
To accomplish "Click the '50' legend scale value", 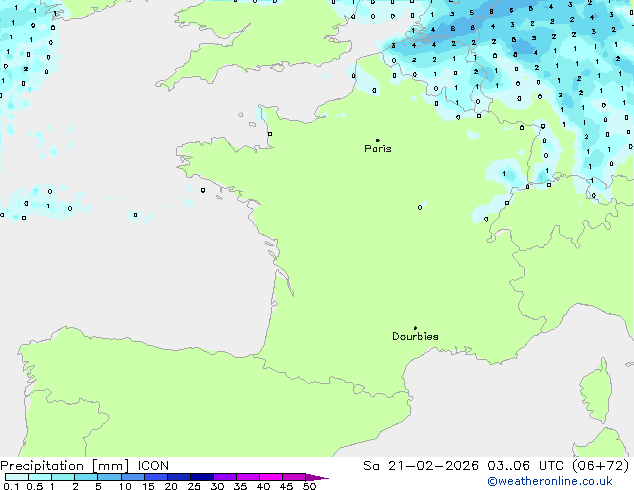I will (310, 486).
